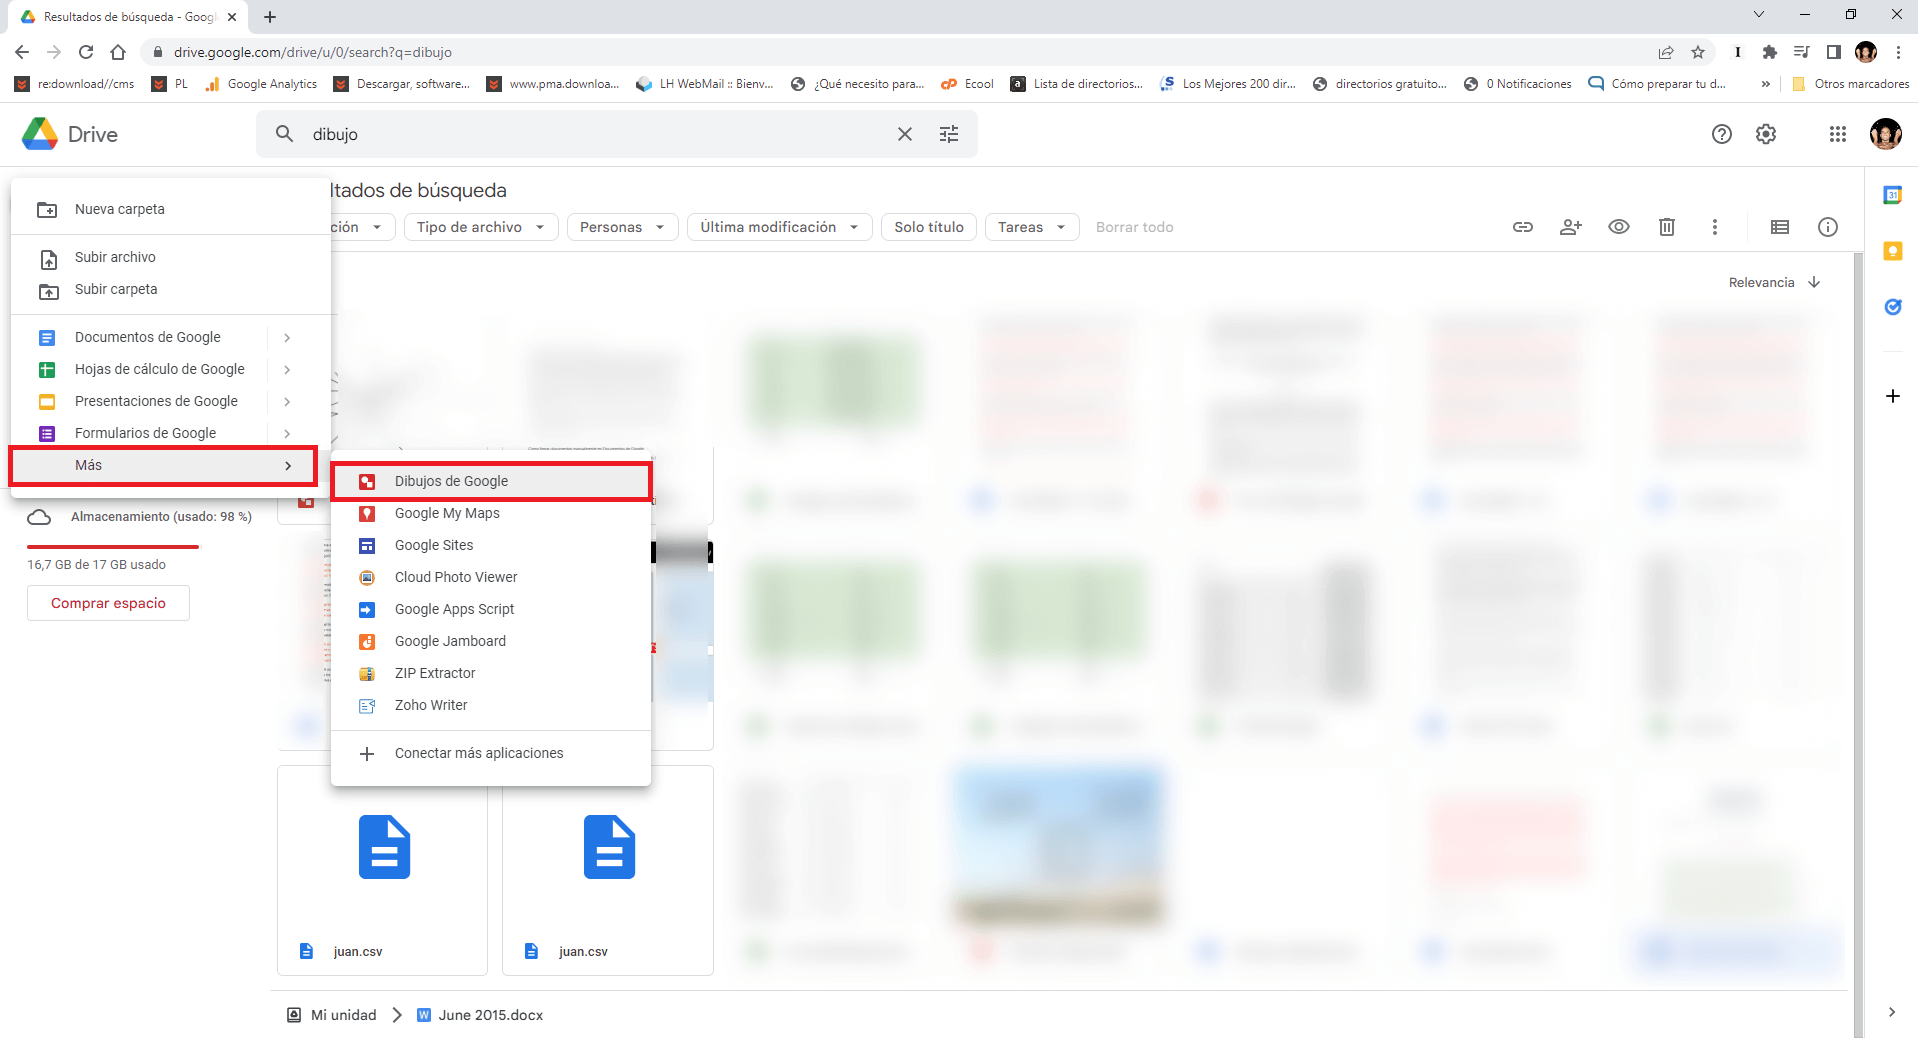The height and width of the screenshot is (1038, 1918).
Task: Select Nueva carpeta
Action: pyautogui.click(x=171, y=209)
